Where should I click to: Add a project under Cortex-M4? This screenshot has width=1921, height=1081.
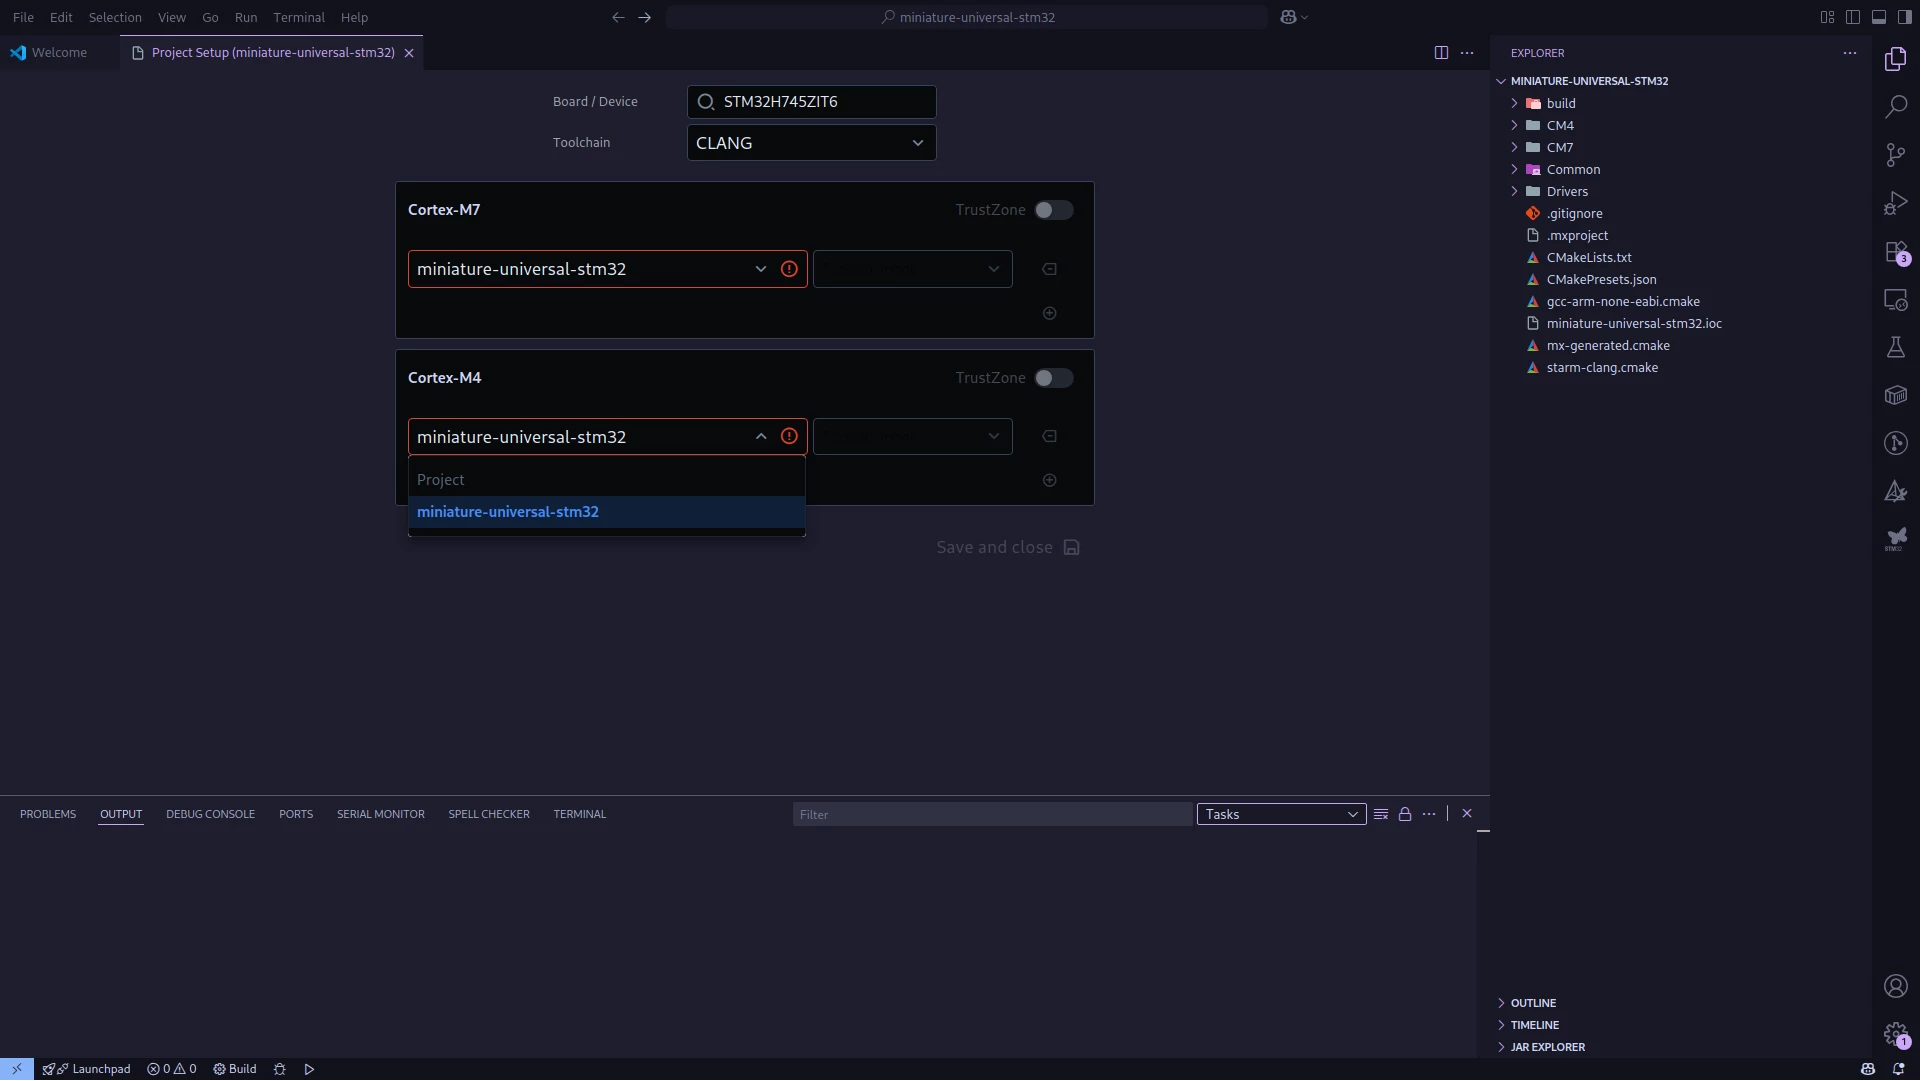point(1049,481)
